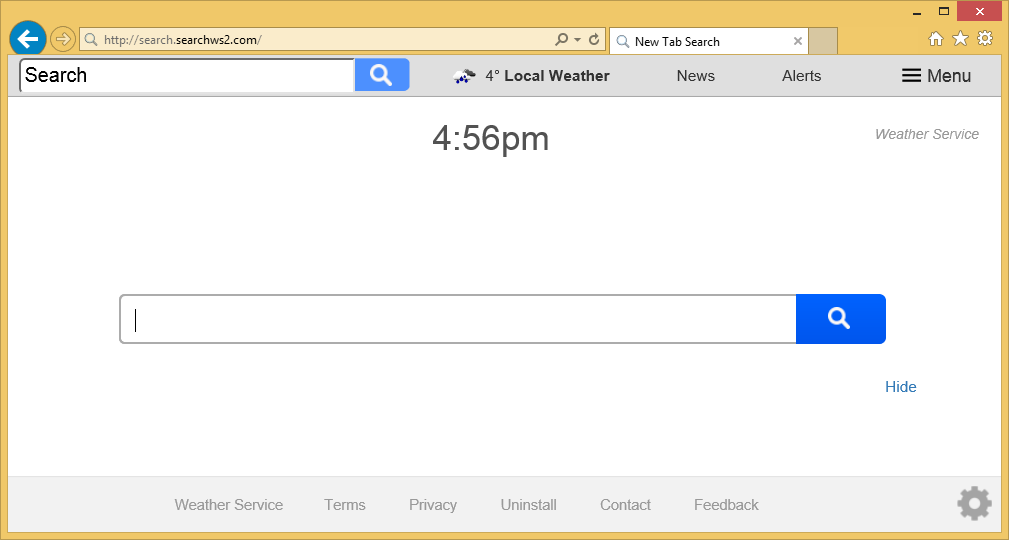Screen dimensions: 1009x540
Task: Open Favorites star icon
Action: [x=960, y=39]
